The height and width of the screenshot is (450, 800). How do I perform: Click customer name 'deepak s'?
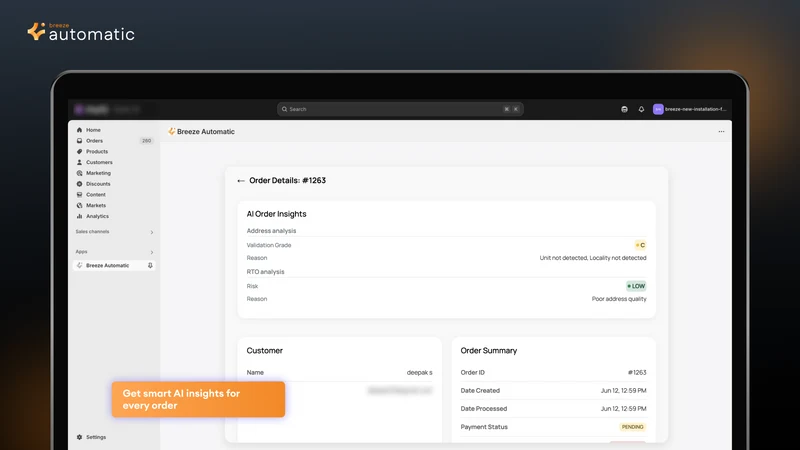click(x=419, y=373)
